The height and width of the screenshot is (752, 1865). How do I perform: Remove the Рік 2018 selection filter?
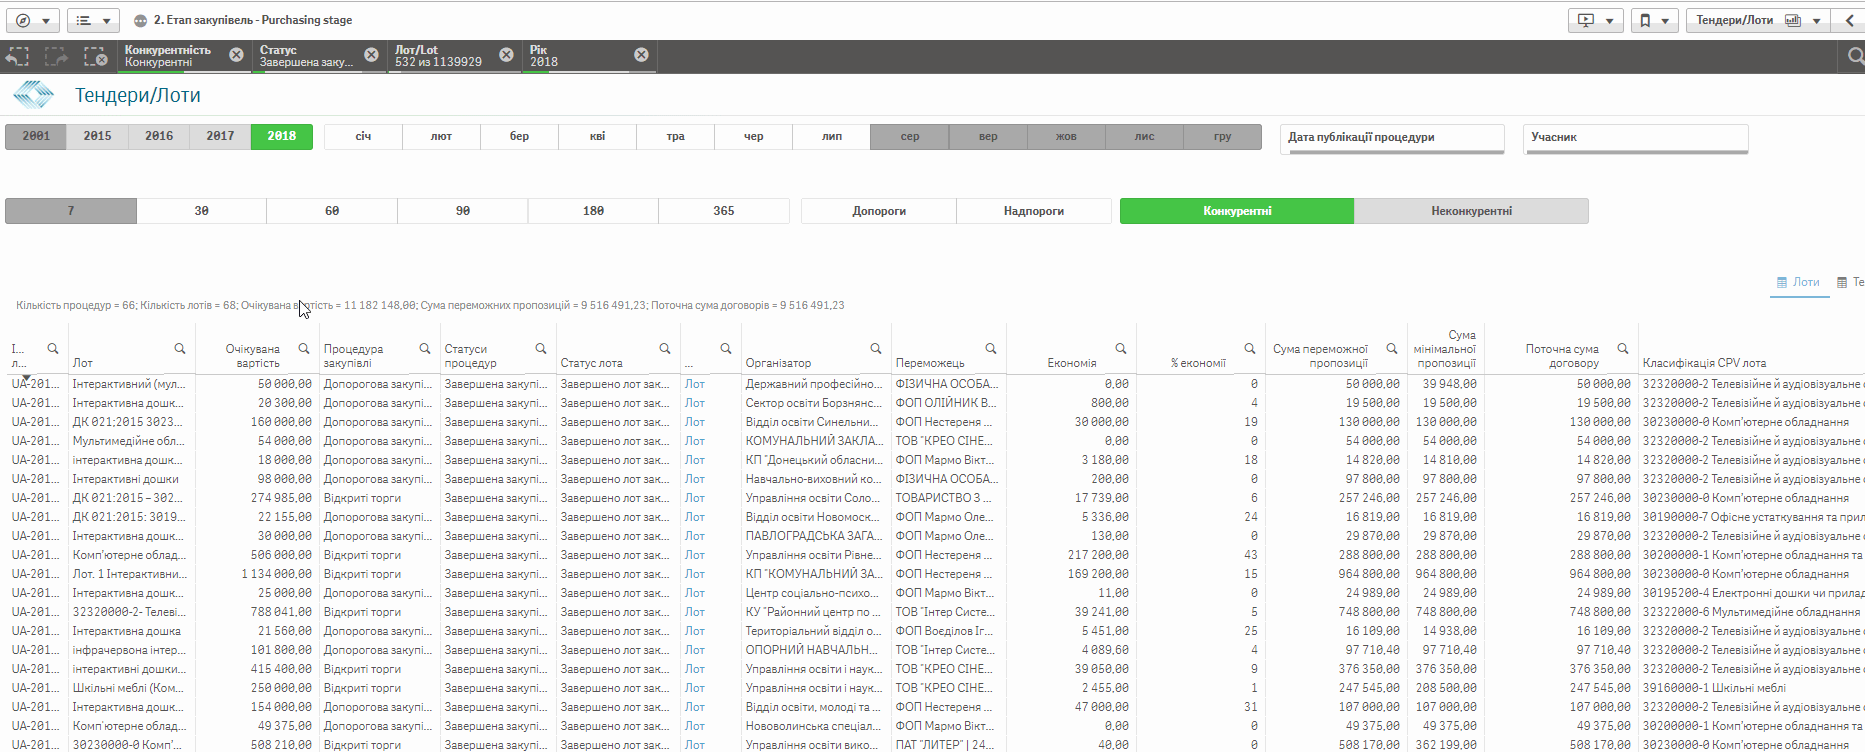pos(641,55)
